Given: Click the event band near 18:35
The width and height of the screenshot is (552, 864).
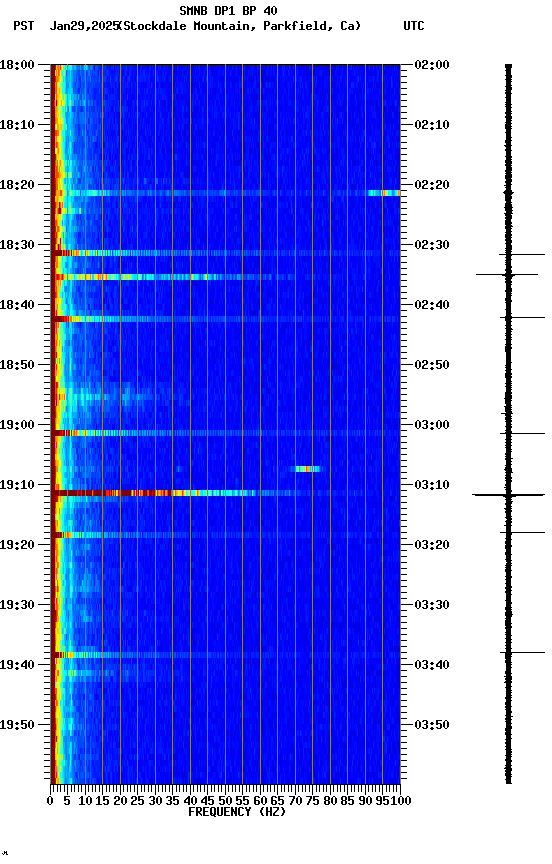Looking at the screenshot, I should tap(225, 277).
